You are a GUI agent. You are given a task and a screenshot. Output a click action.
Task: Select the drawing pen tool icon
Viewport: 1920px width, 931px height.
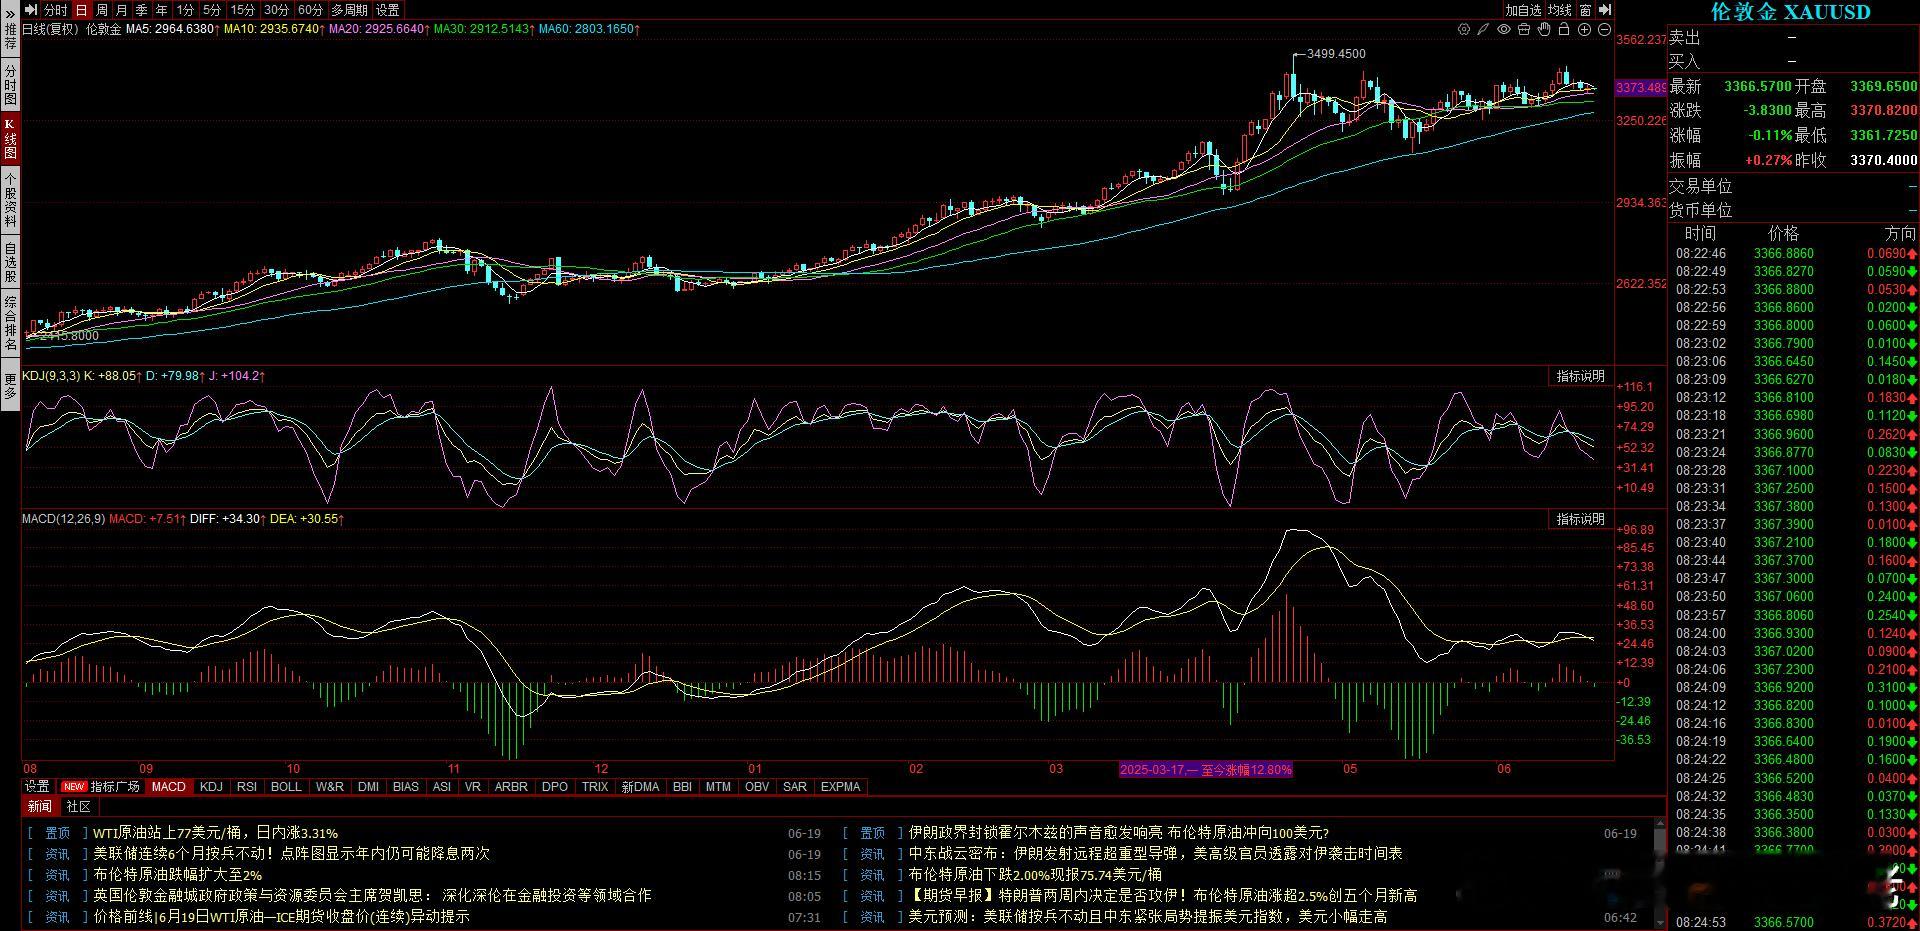coord(1484,30)
